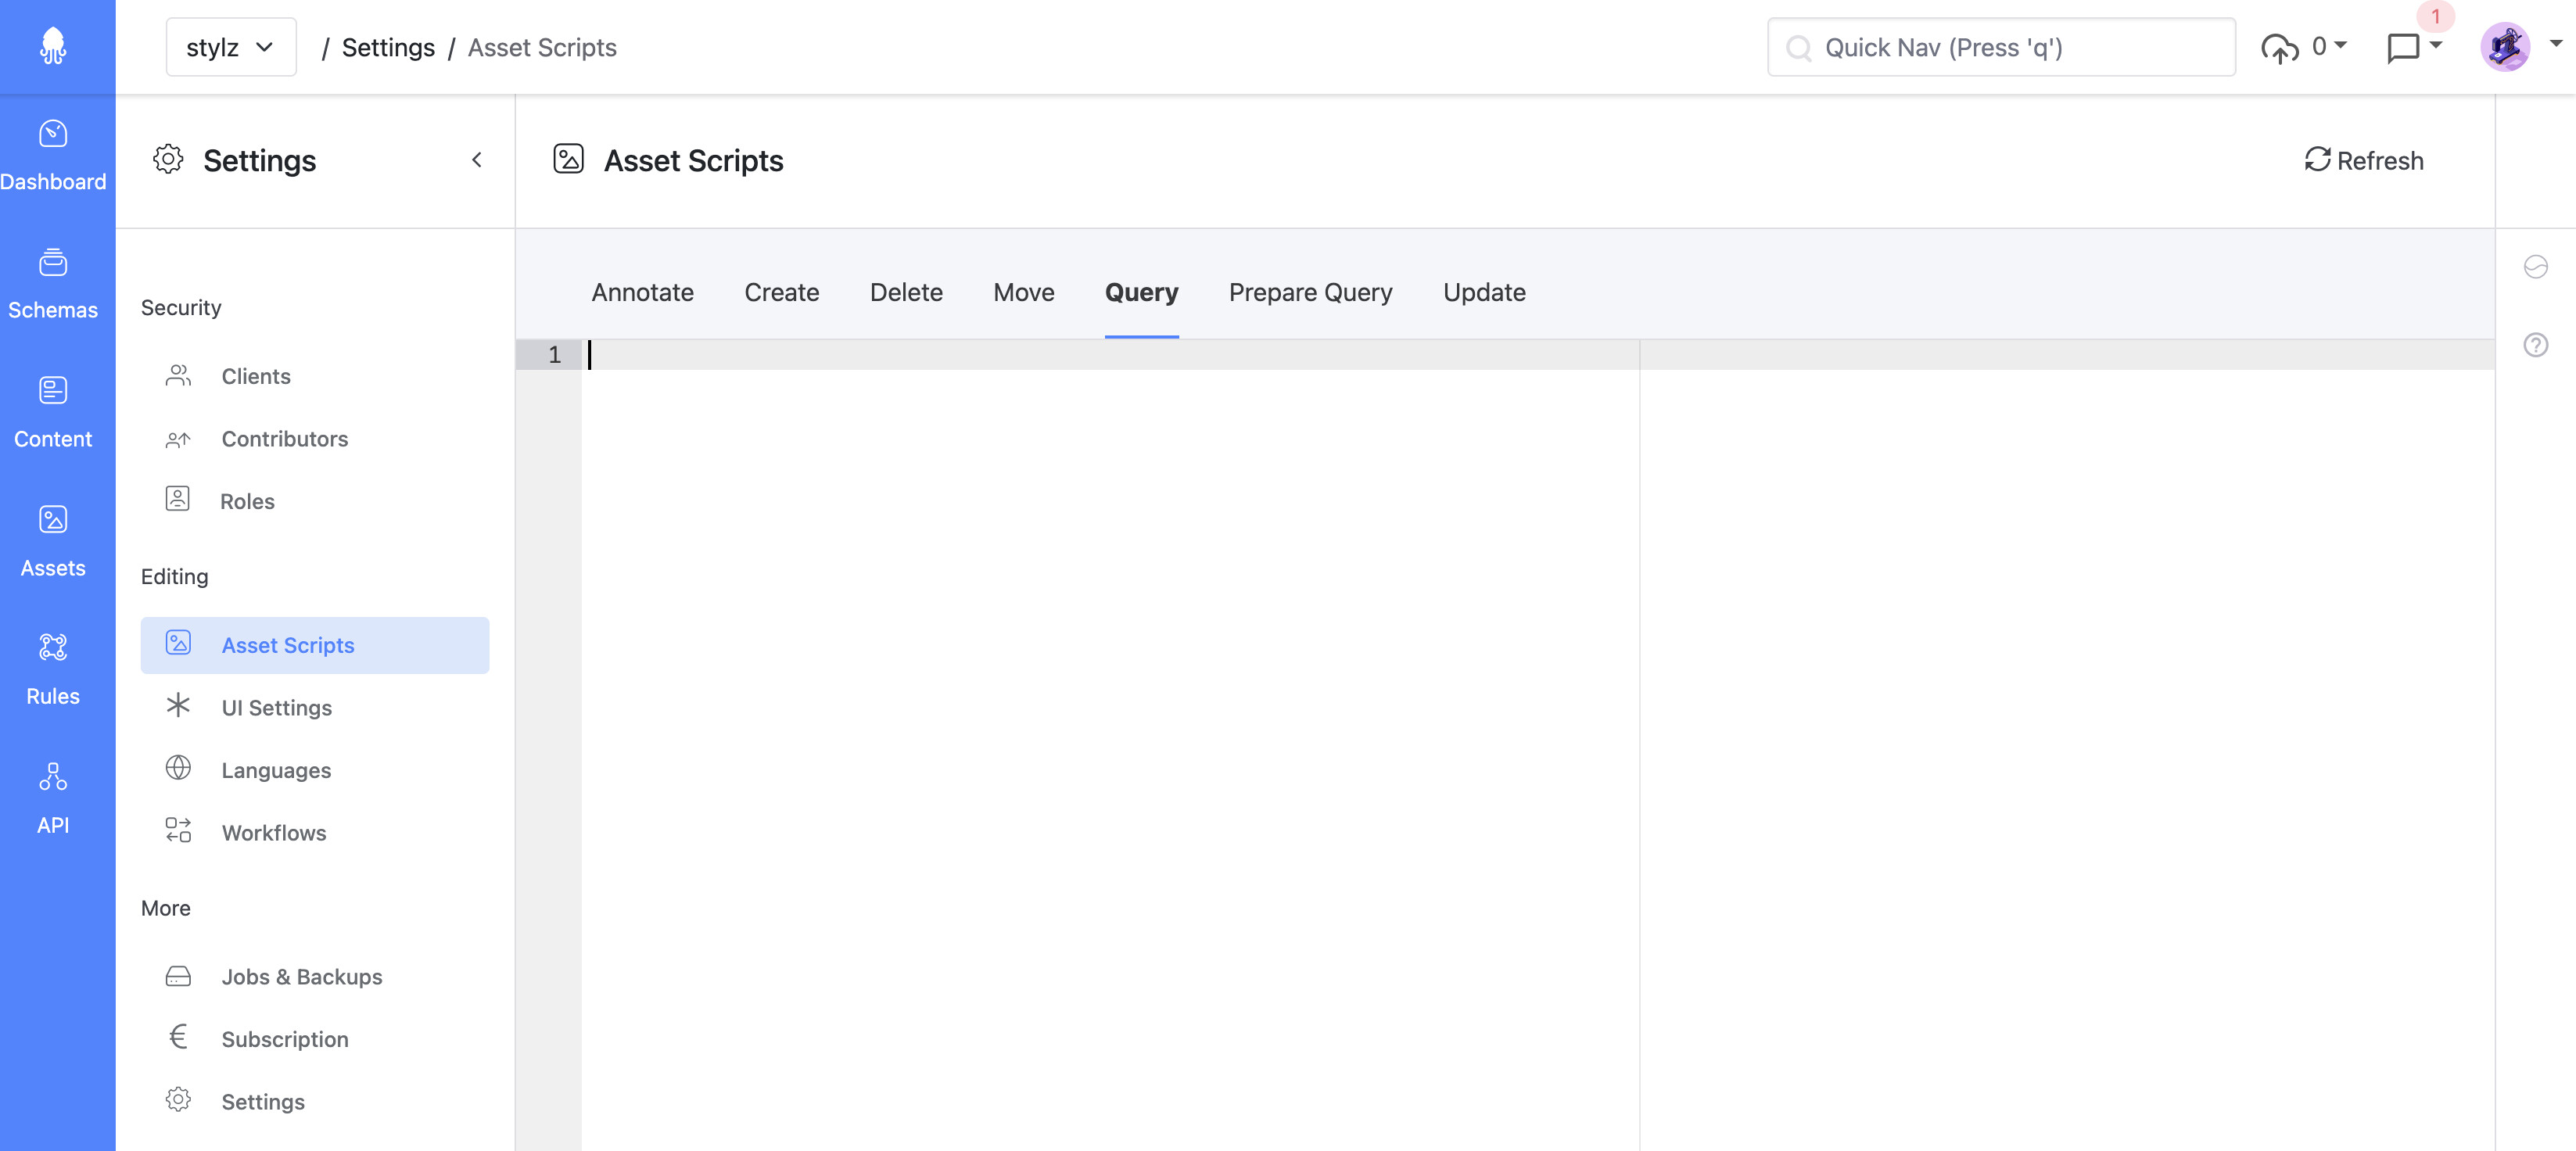The height and width of the screenshot is (1151, 2576).
Task: Collapse the Settings panel chevron
Action: coord(477,160)
